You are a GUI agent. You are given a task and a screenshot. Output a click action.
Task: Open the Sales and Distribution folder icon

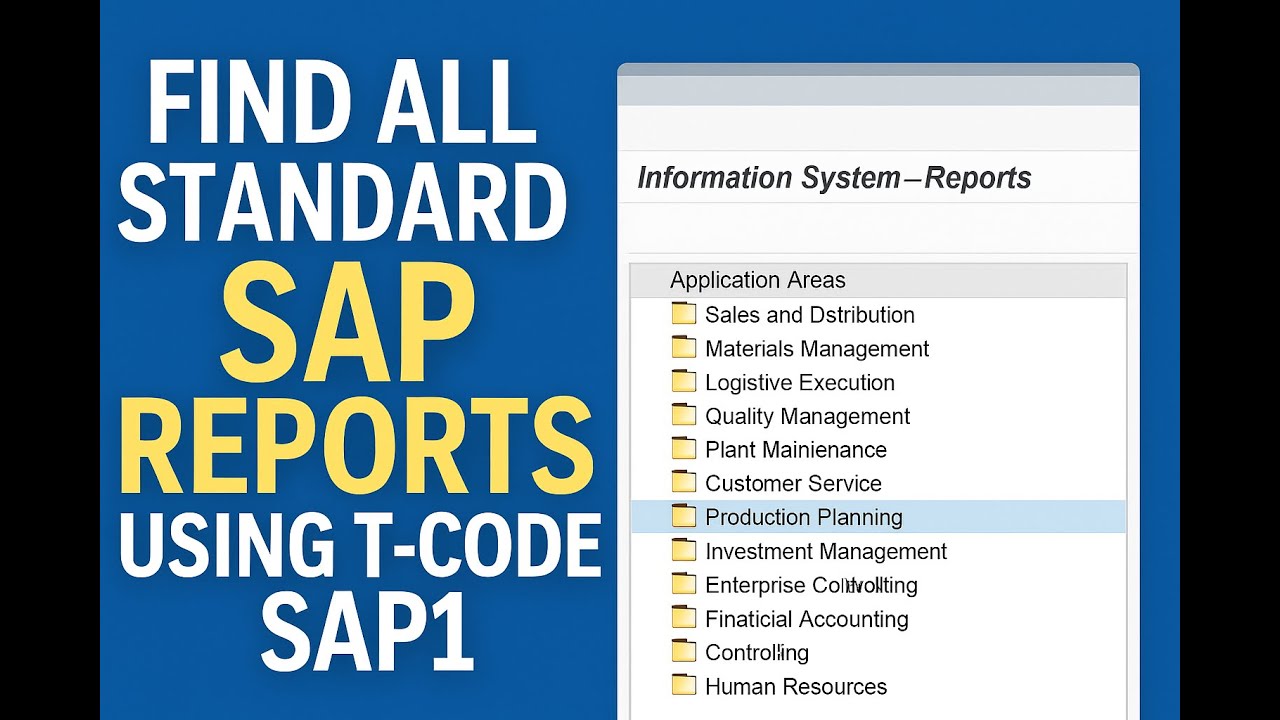684,314
